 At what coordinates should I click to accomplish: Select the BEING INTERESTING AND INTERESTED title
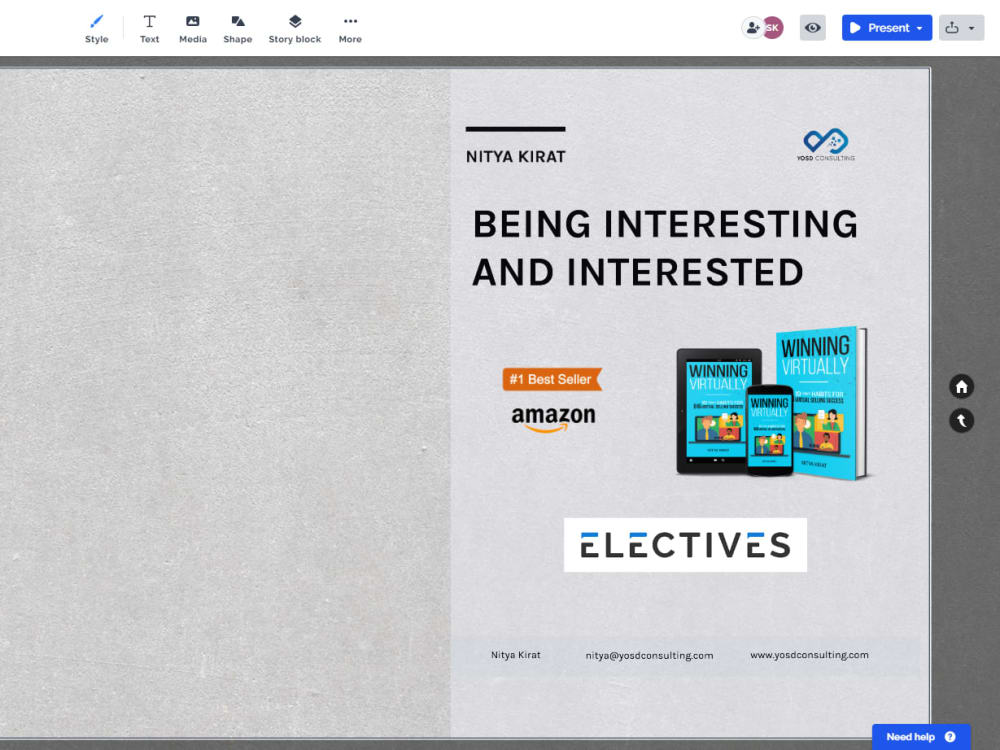tap(665, 248)
